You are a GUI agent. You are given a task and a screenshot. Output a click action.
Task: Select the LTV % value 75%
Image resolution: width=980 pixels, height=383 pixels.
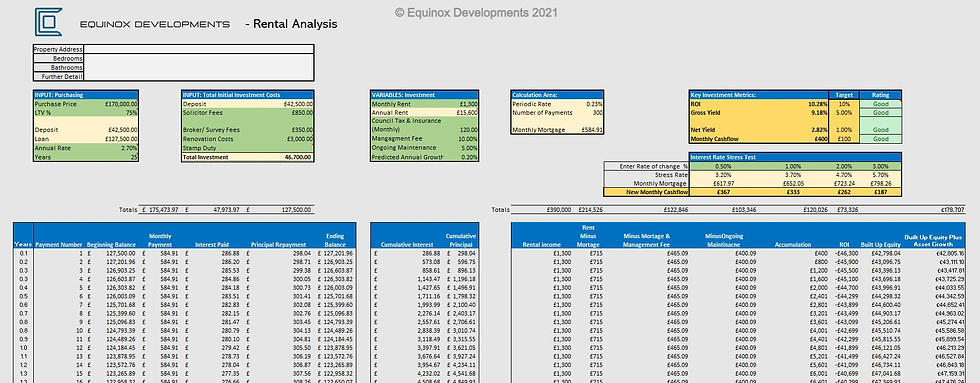(132, 112)
